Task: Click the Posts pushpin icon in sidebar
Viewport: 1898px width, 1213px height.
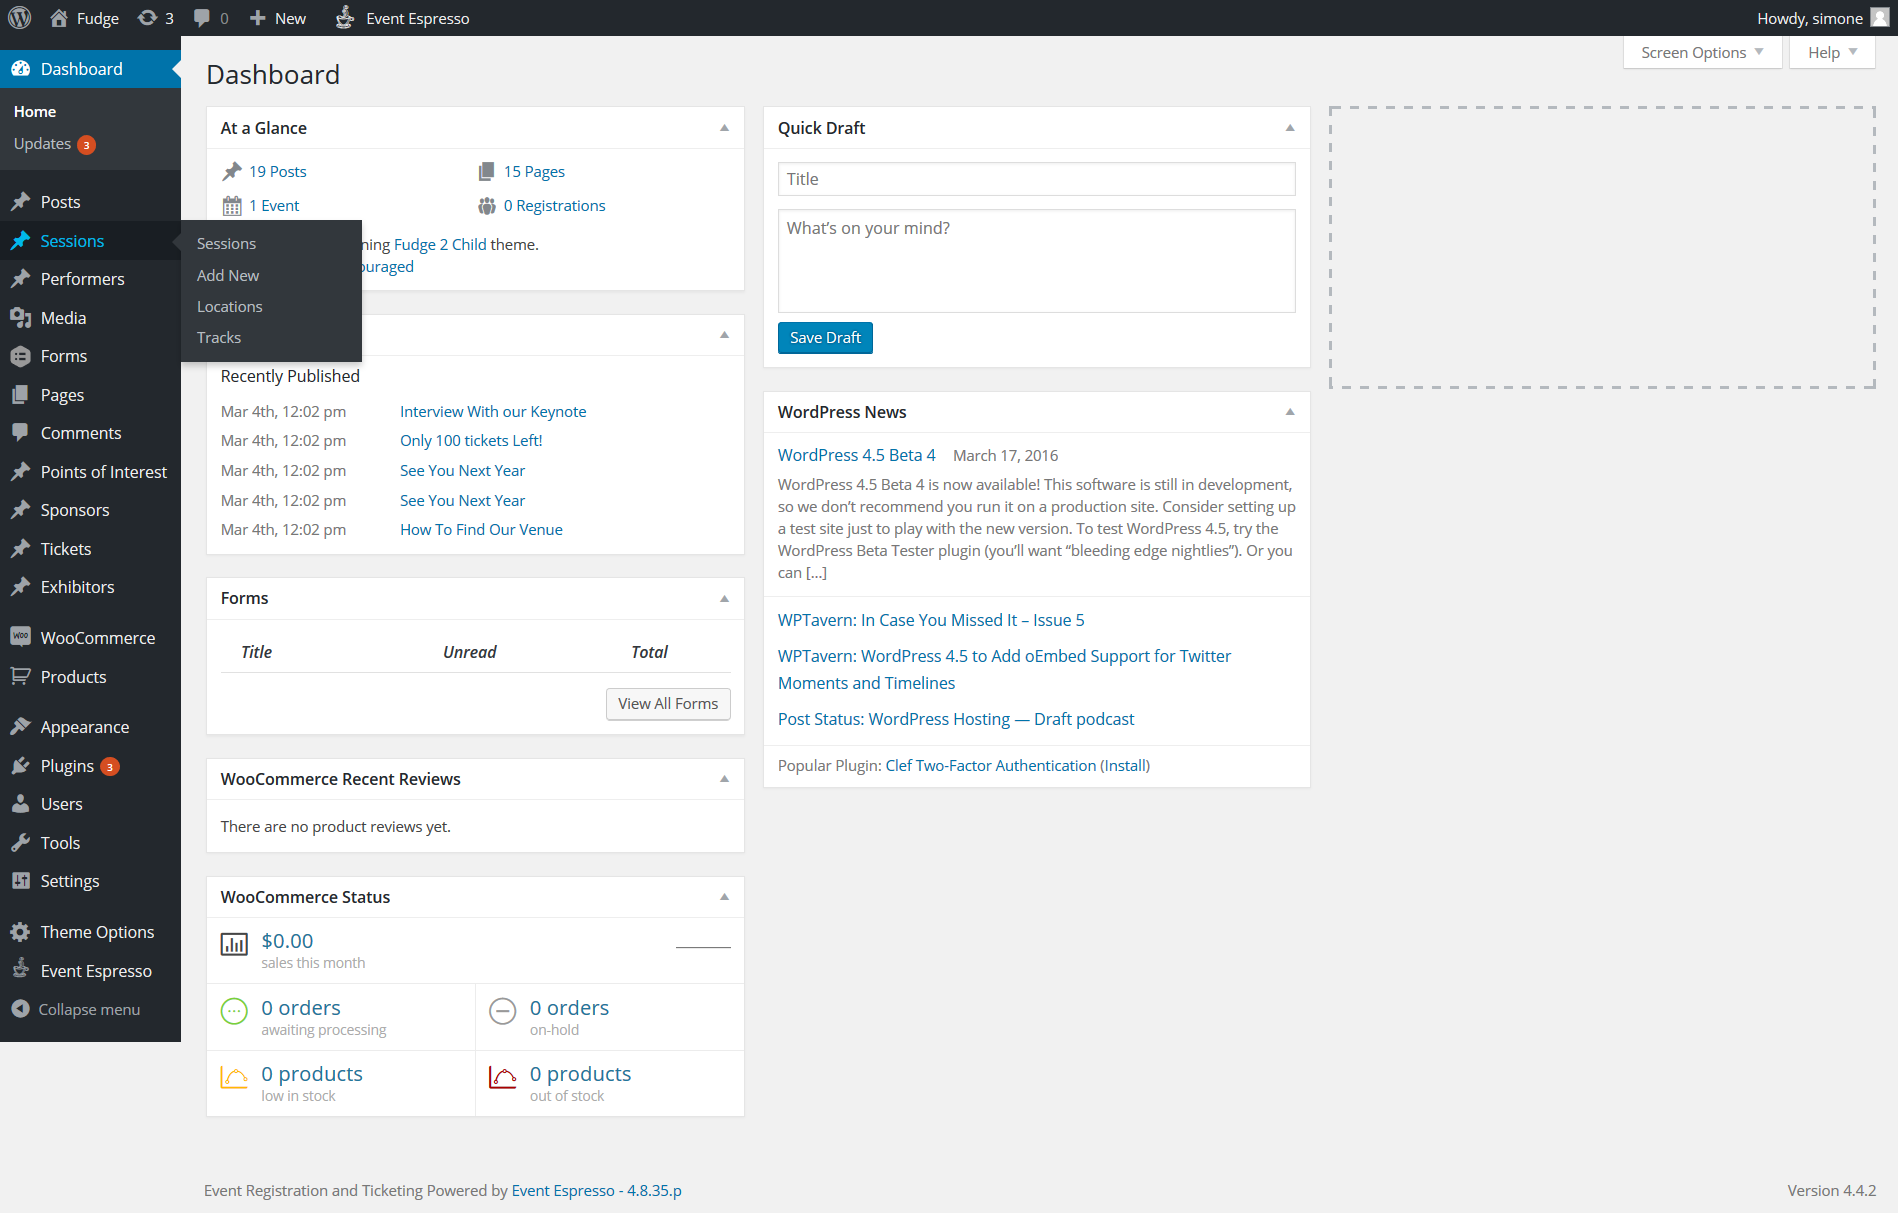Action: tap(20, 202)
